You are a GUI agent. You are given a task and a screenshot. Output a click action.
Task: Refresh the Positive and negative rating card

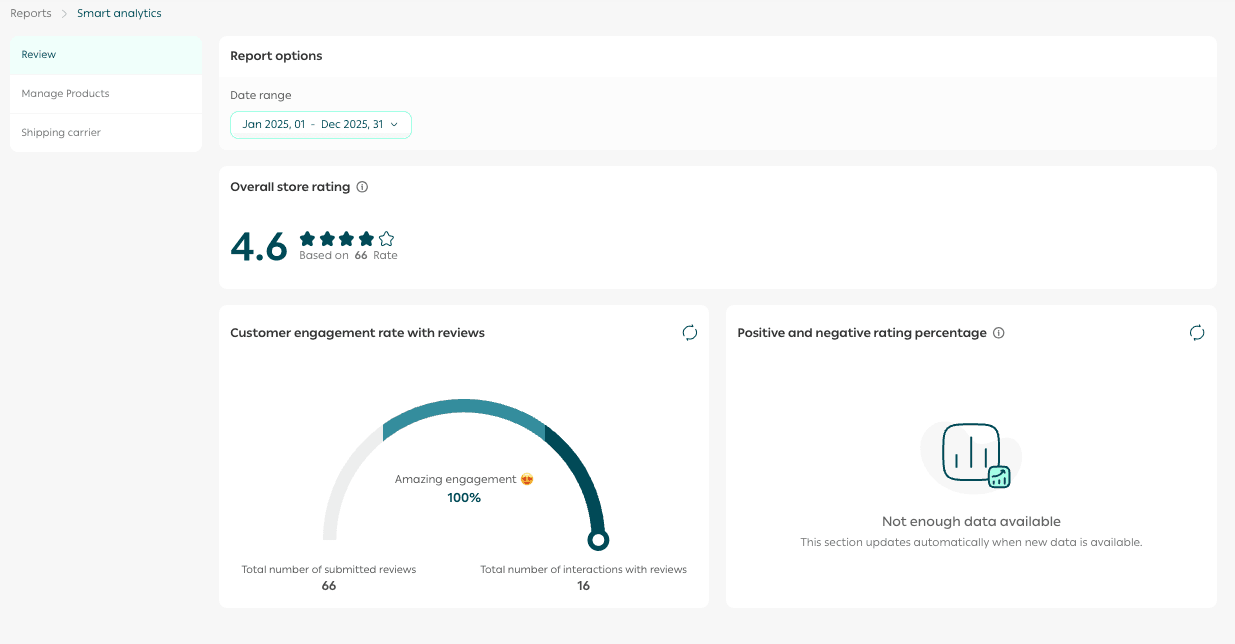[x=1196, y=333]
